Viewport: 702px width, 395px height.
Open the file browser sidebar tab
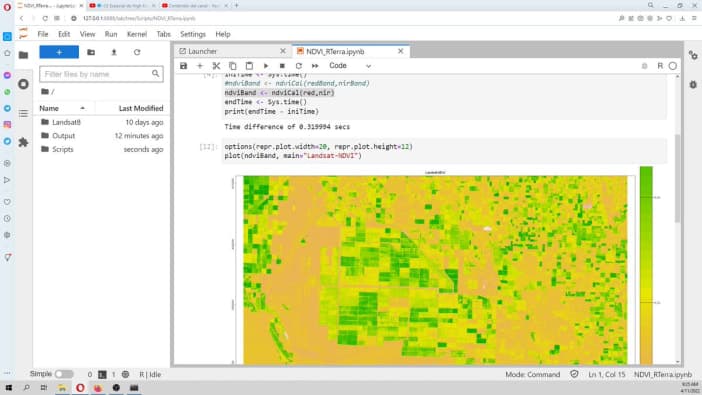tap(23, 55)
